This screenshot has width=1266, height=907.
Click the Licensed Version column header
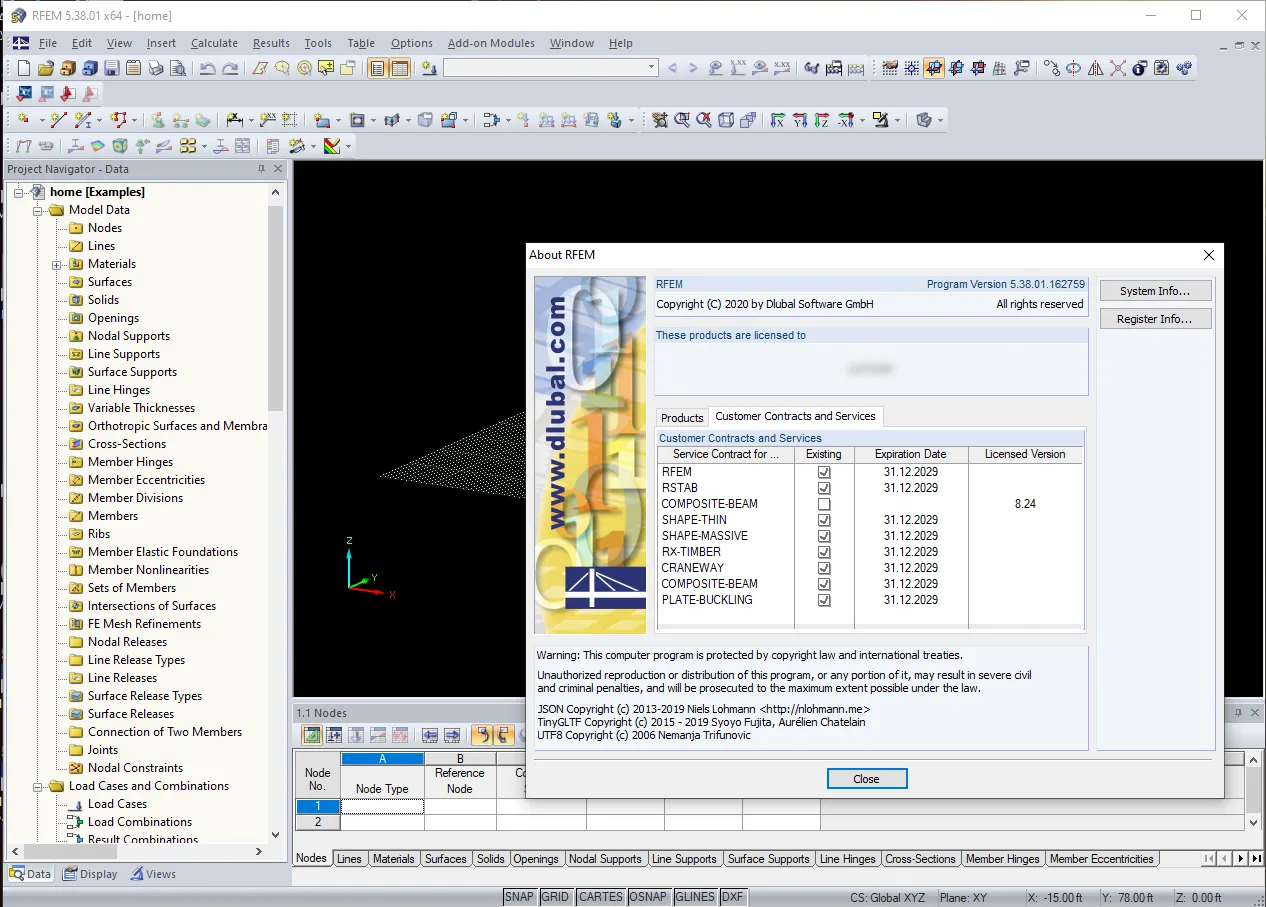point(1025,454)
